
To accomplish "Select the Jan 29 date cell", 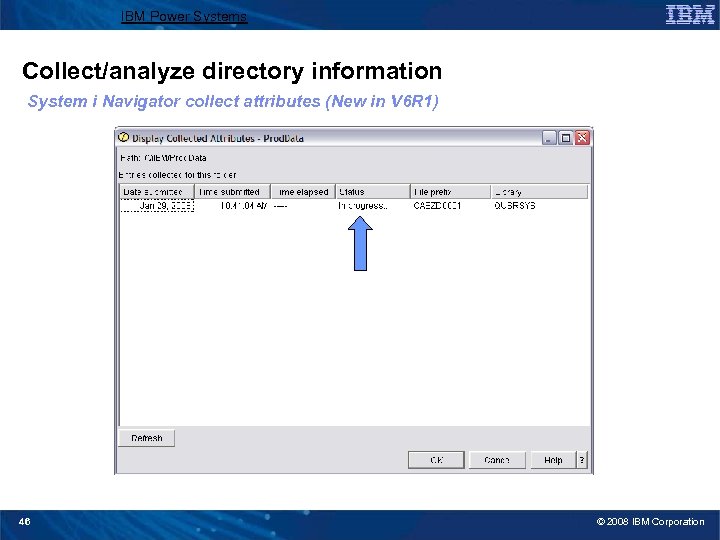I will click(x=158, y=206).
